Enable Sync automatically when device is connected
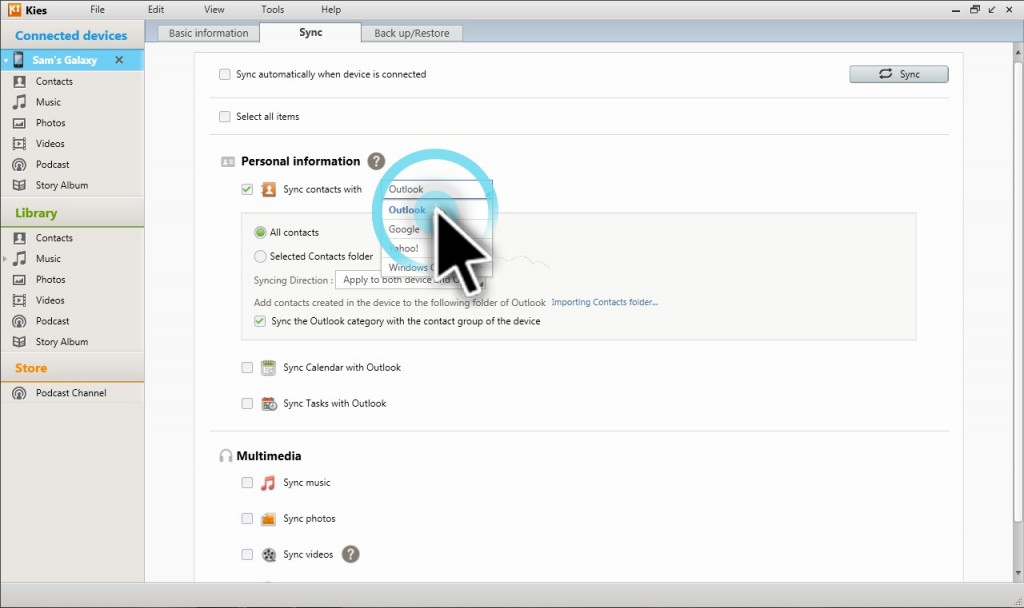Image resolution: width=1024 pixels, height=608 pixels. coord(225,74)
